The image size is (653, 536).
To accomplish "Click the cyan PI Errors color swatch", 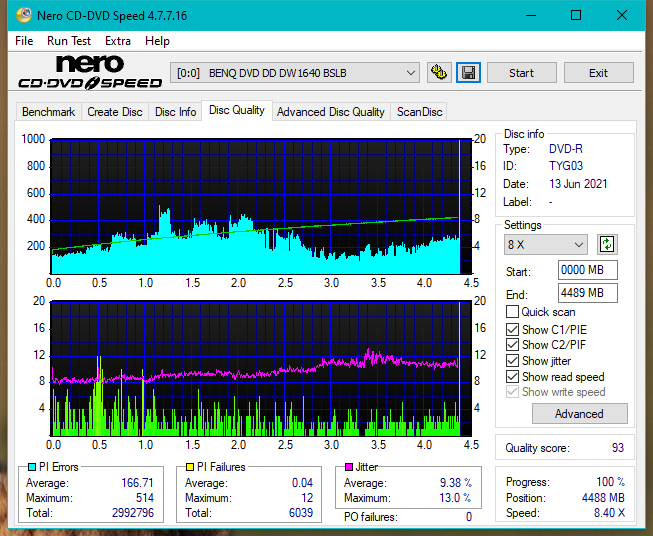I will tap(32, 467).
